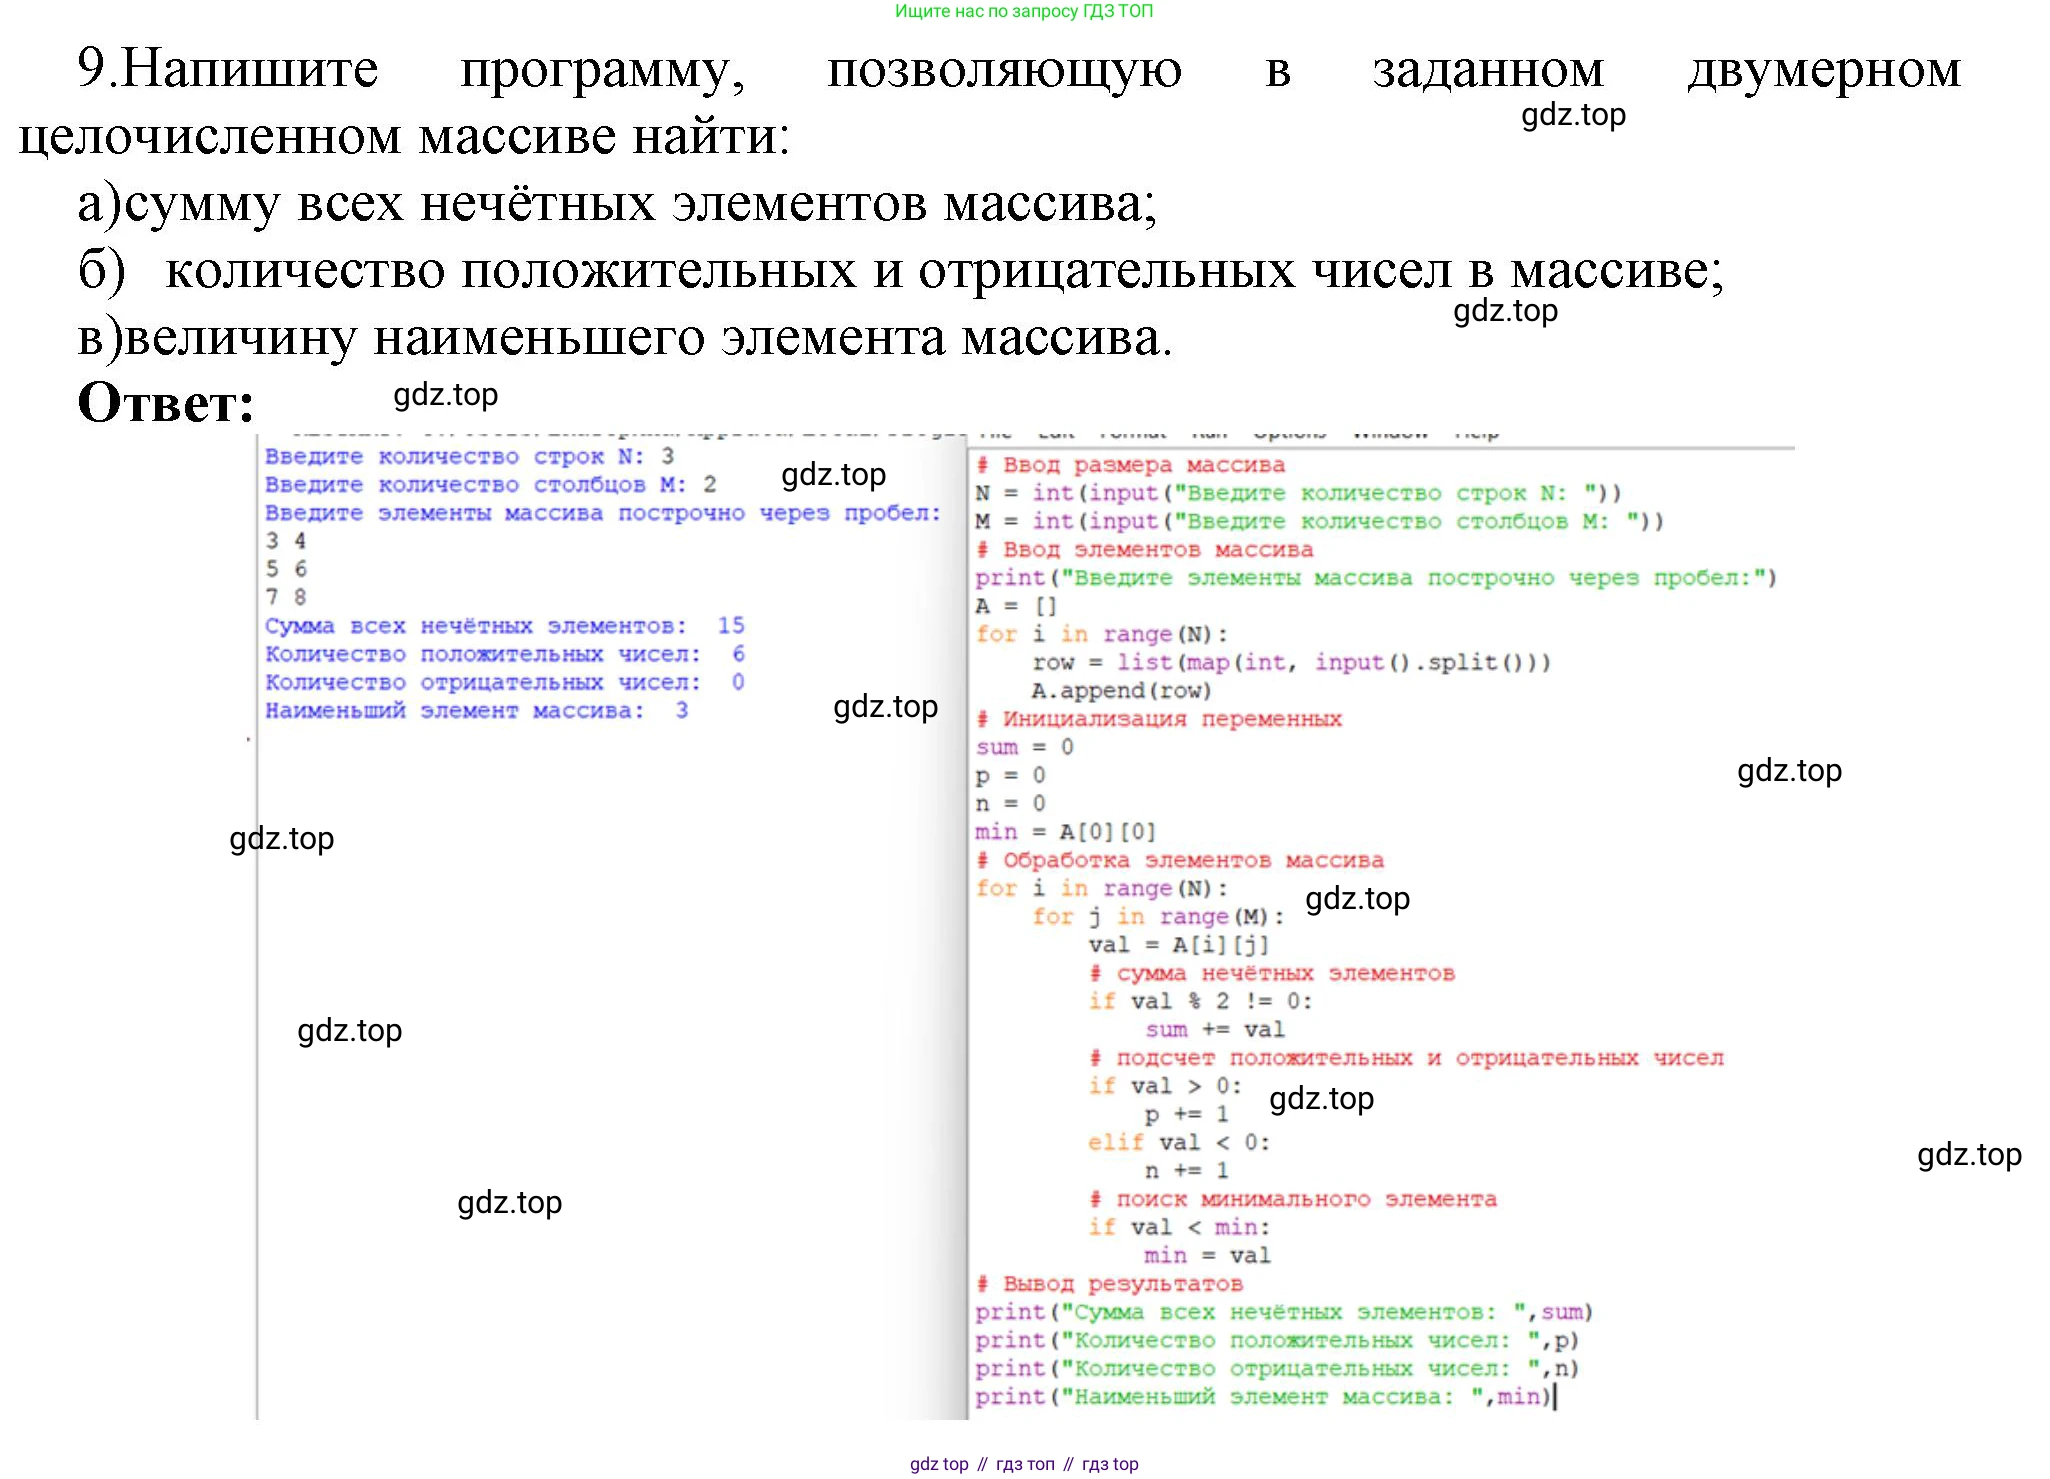2050x1479 pixels.
Task: Click task item 'в)величину наименьшего элемента массива.'
Action: [625, 338]
